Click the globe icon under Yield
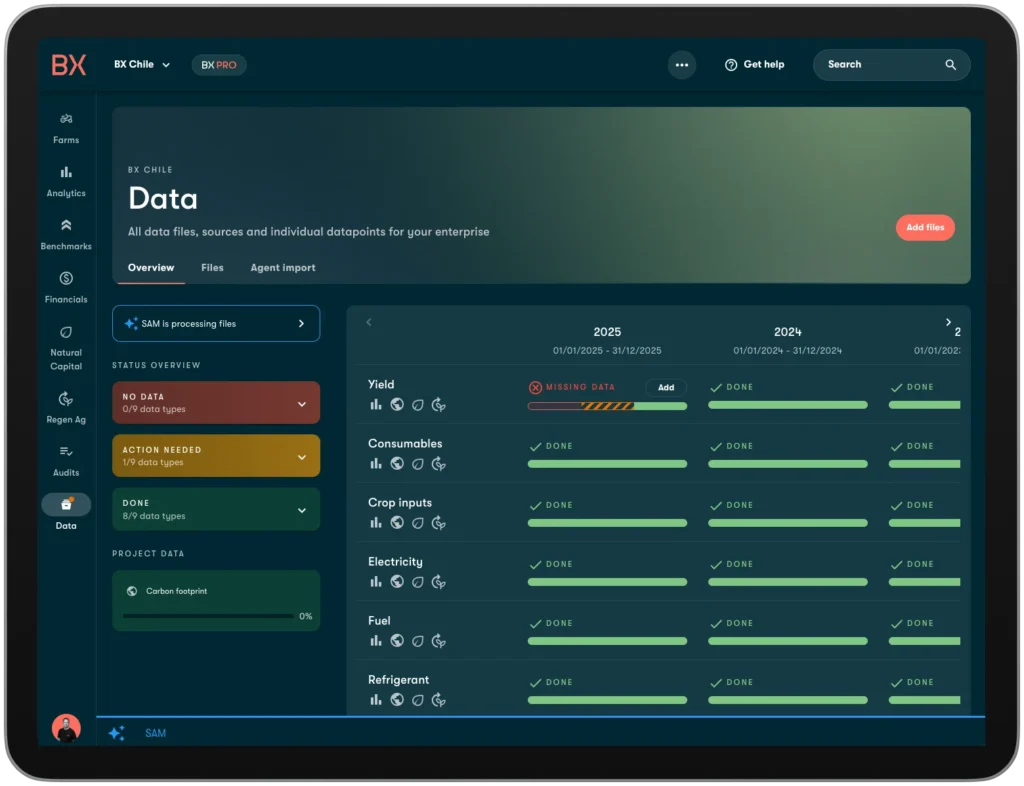 (x=397, y=404)
